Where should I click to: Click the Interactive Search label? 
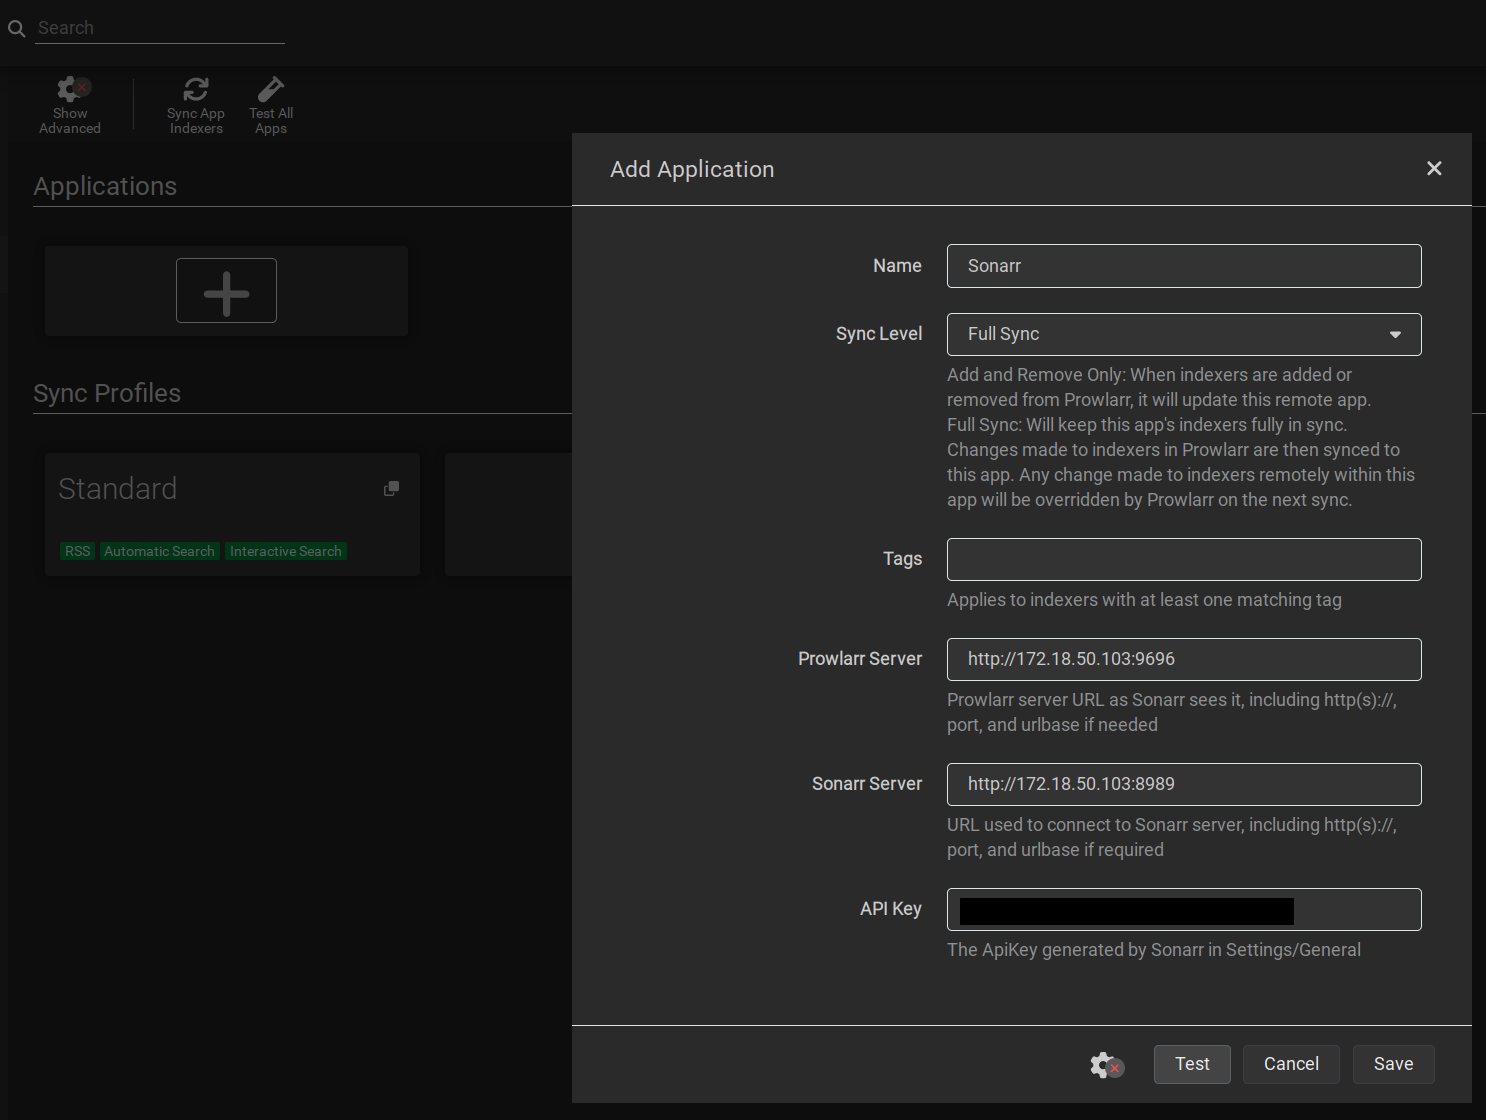click(x=286, y=551)
